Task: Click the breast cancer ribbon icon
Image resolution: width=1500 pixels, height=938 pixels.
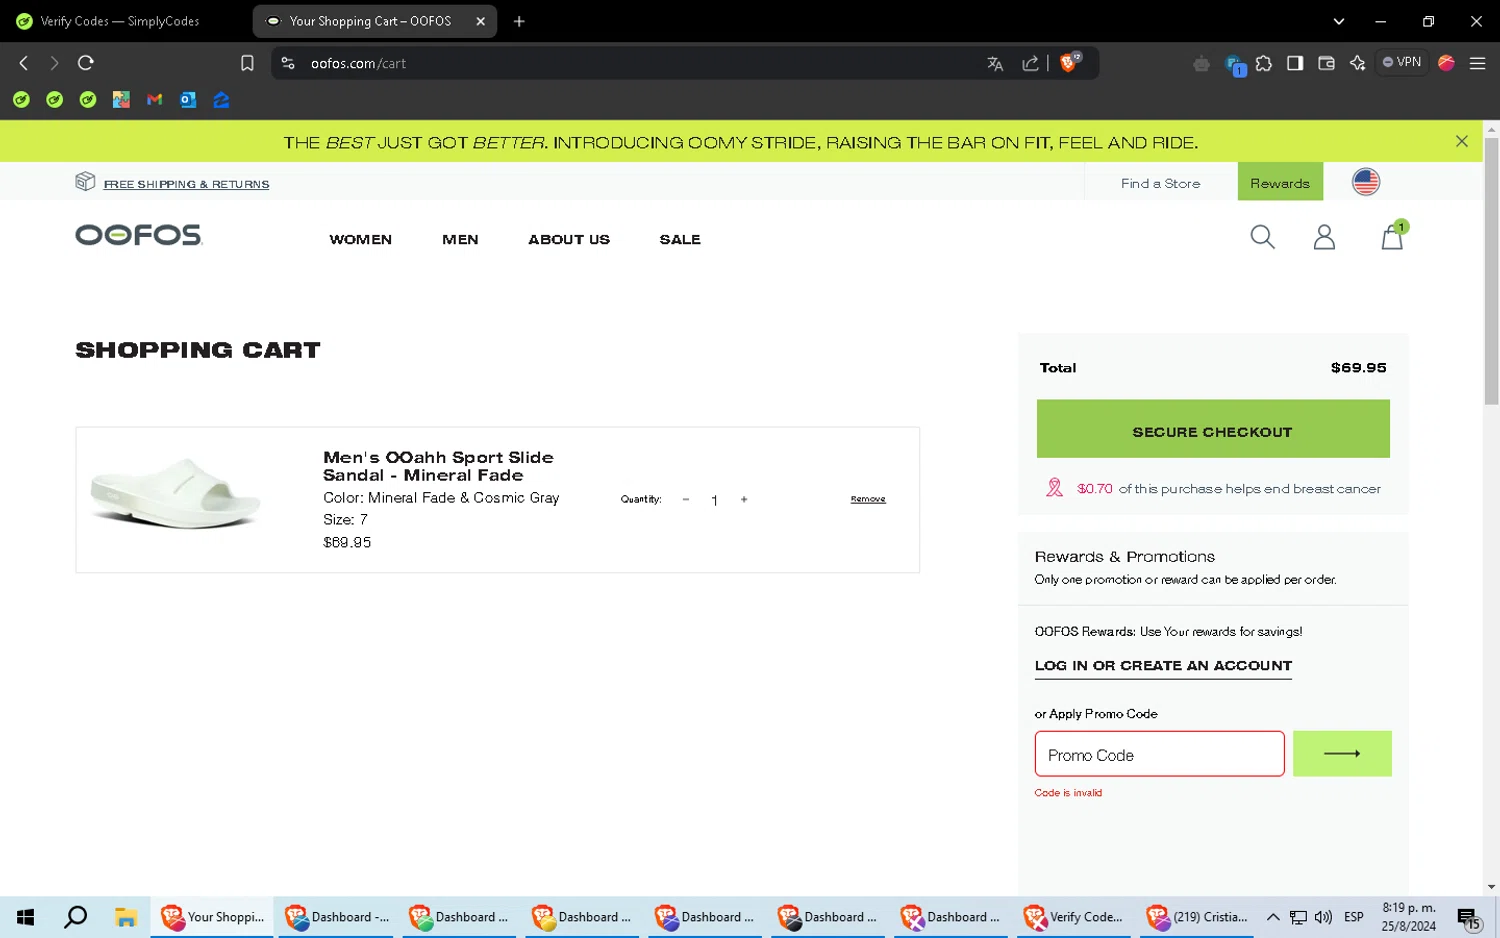Action: pos(1054,488)
